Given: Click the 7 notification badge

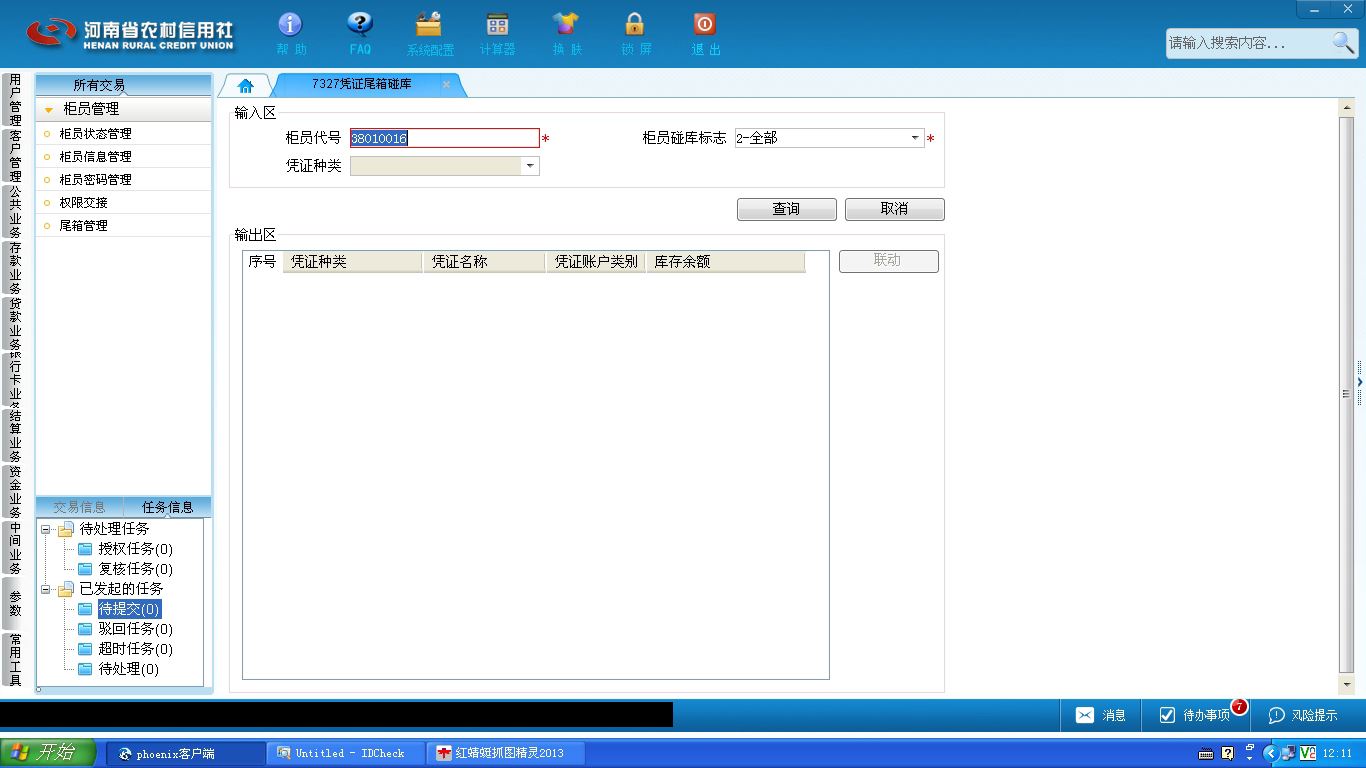Looking at the screenshot, I should pyautogui.click(x=1239, y=707).
